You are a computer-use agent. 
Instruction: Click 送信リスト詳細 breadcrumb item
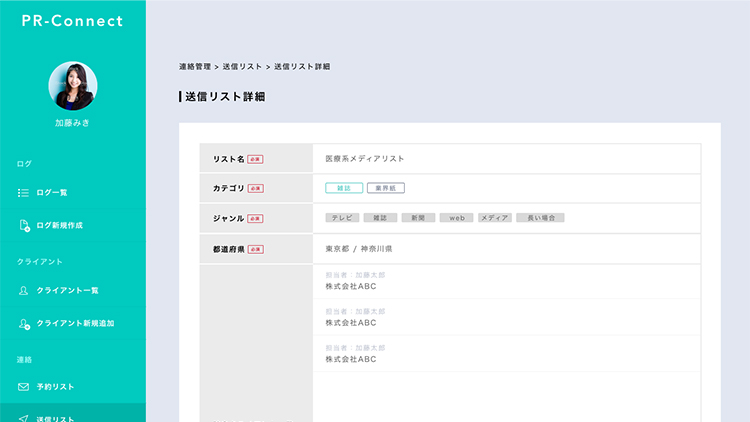point(302,67)
